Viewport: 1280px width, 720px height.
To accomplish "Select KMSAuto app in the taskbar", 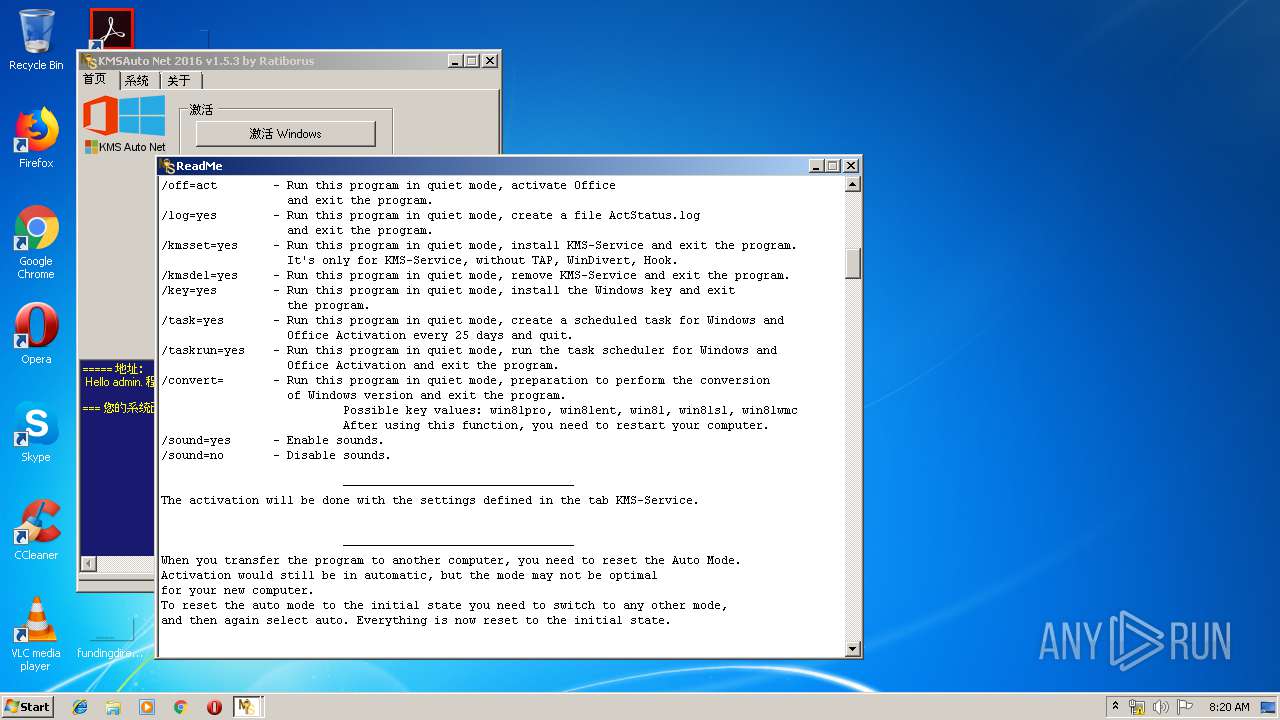I will 247,707.
